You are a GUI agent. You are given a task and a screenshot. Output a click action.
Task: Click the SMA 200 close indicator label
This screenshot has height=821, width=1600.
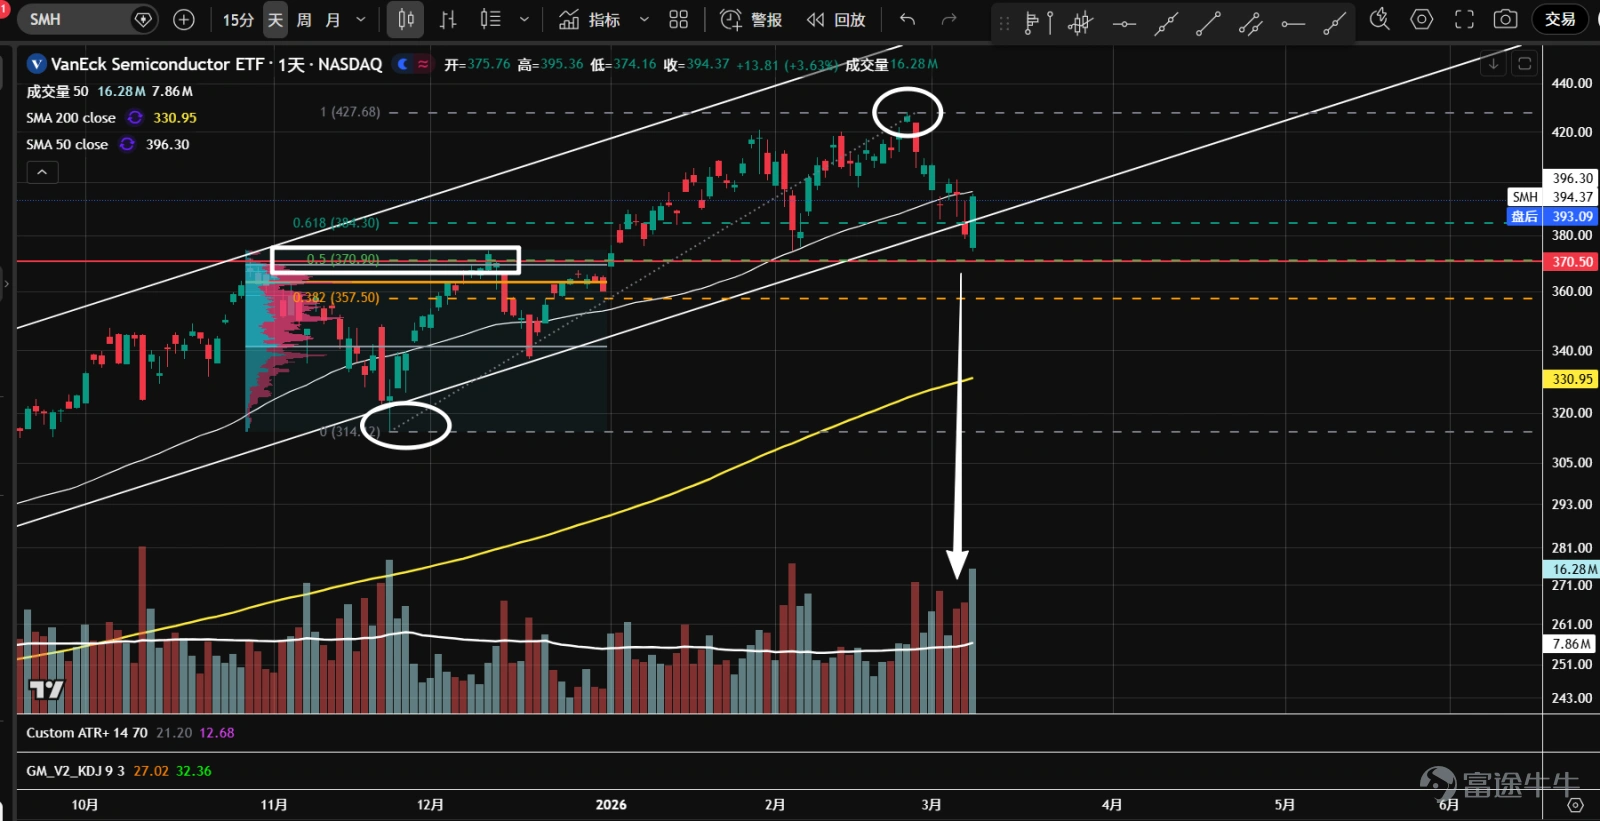pos(71,118)
